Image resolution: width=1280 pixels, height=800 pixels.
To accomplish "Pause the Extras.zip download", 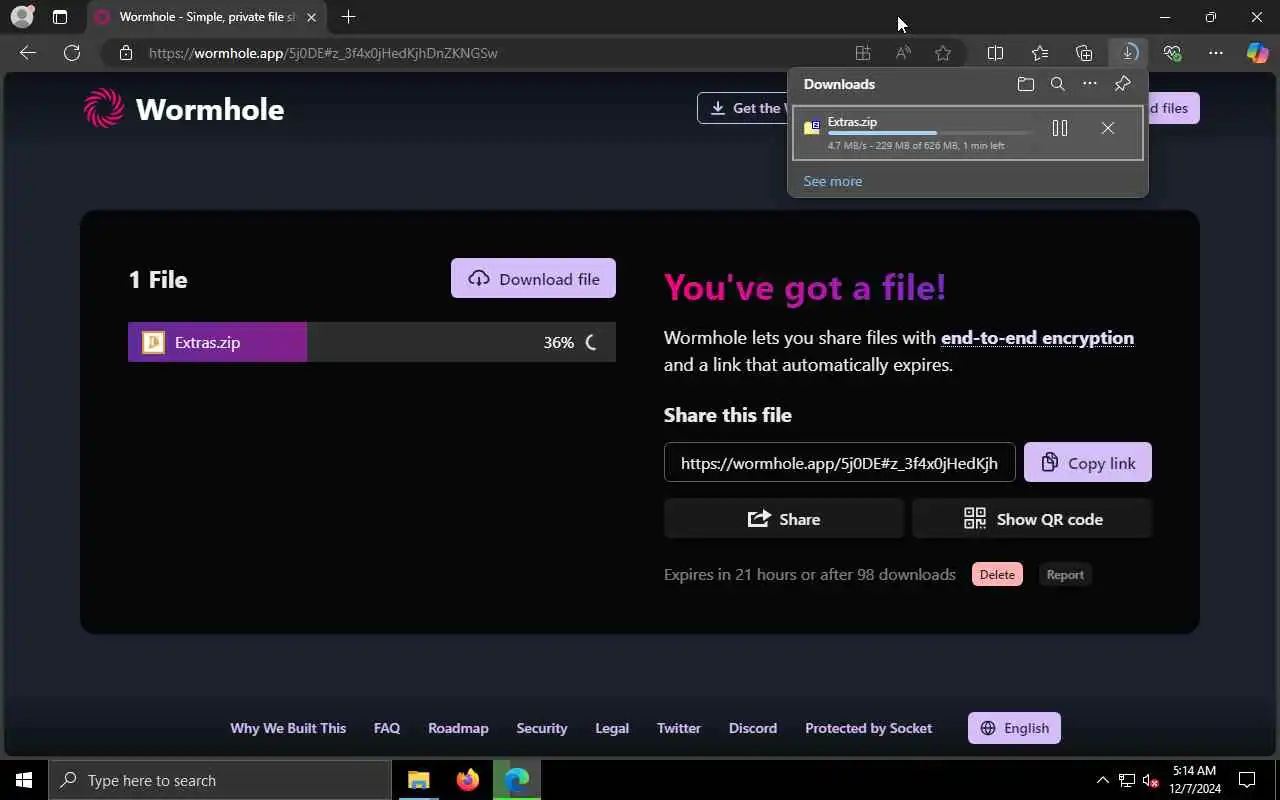I will pyautogui.click(x=1060, y=128).
